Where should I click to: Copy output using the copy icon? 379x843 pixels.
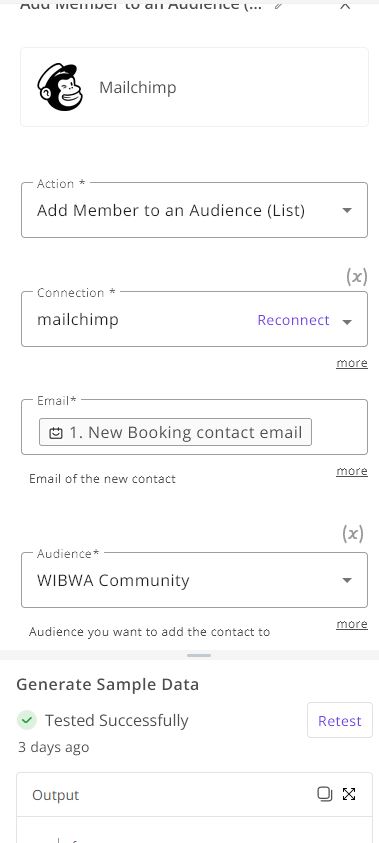tap(325, 794)
